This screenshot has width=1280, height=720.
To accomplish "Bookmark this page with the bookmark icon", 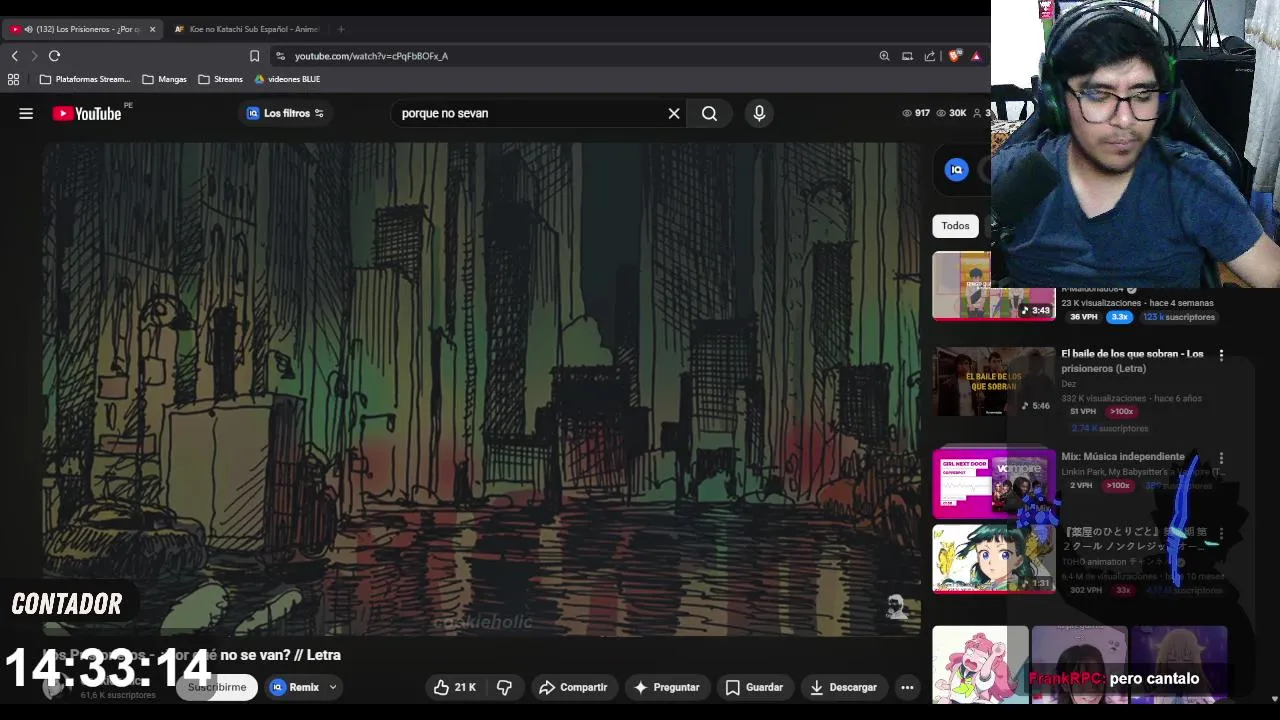I will click(254, 56).
